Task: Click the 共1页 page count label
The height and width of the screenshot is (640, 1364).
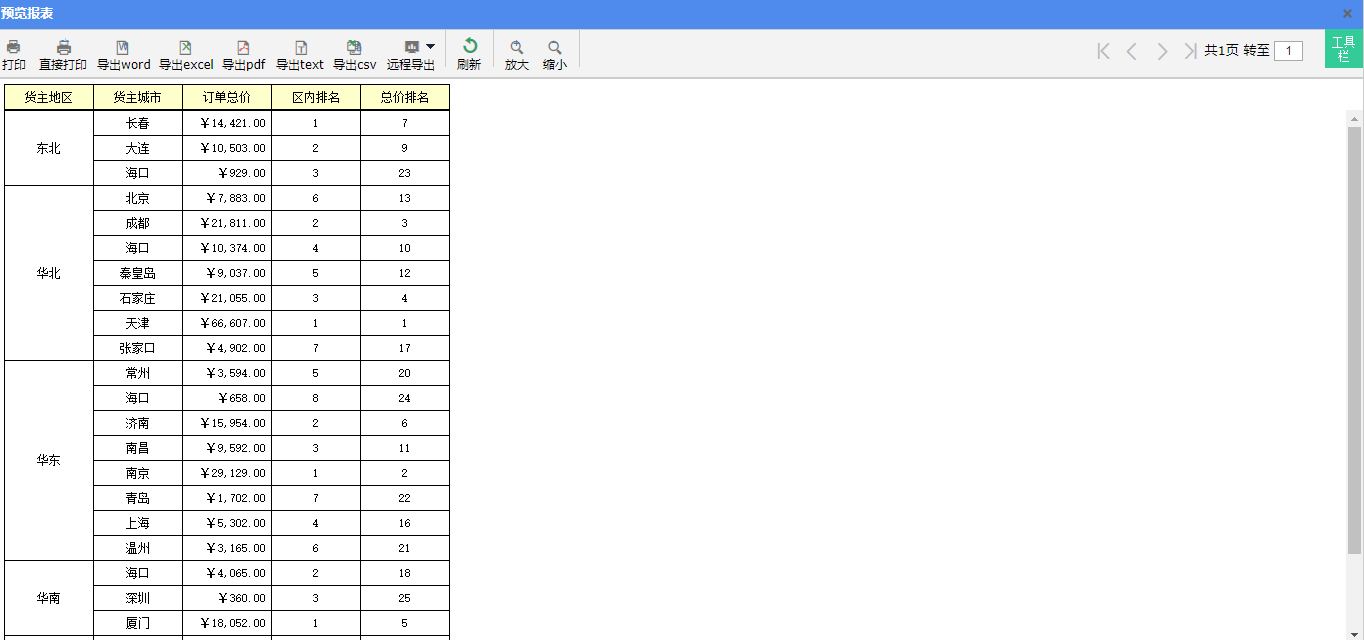Action: pyautogui.click(x=1221, y=50)
